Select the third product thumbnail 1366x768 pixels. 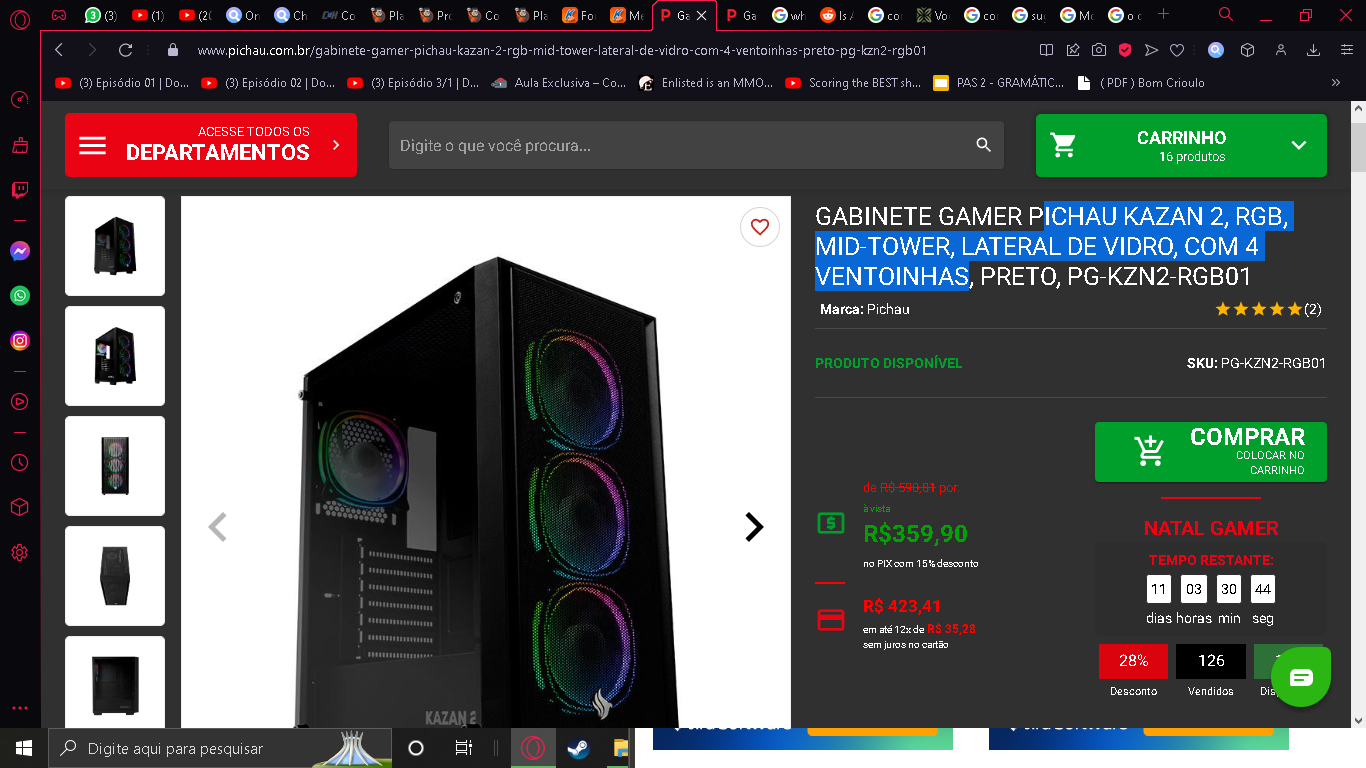pyautogui.click(x=115, y=466)
